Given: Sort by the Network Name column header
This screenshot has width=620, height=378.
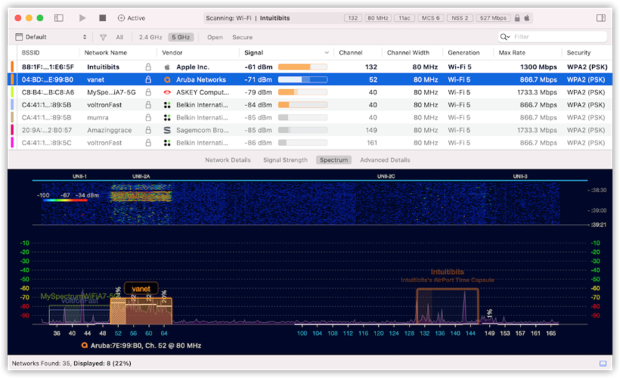Looking at the screenshot, I should (106, 53).
